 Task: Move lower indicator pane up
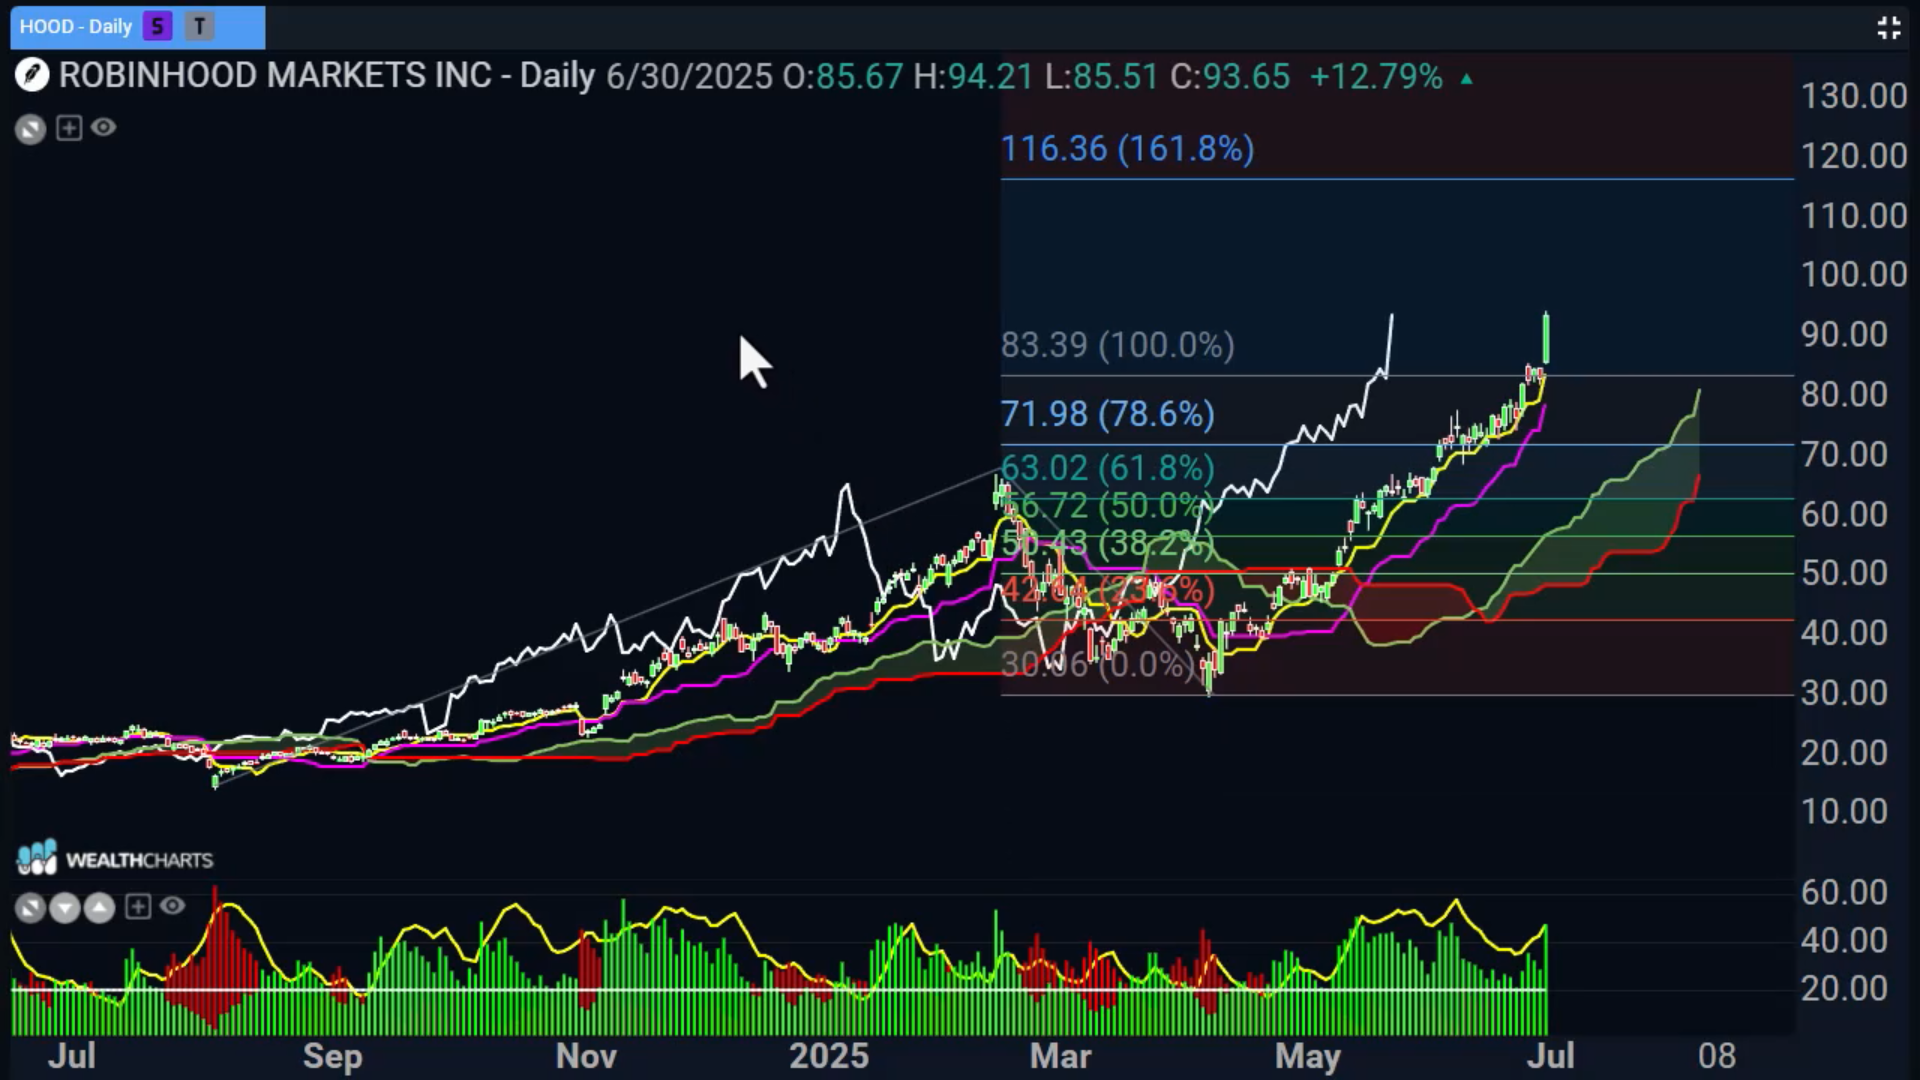pos(99,908)
